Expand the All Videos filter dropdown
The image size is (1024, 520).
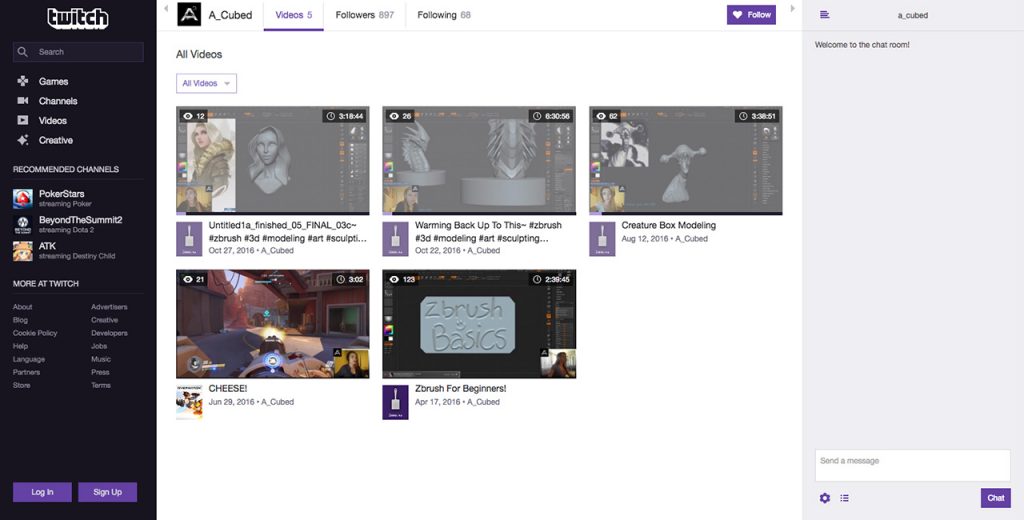pyautogui.click(x=206, y=84)
